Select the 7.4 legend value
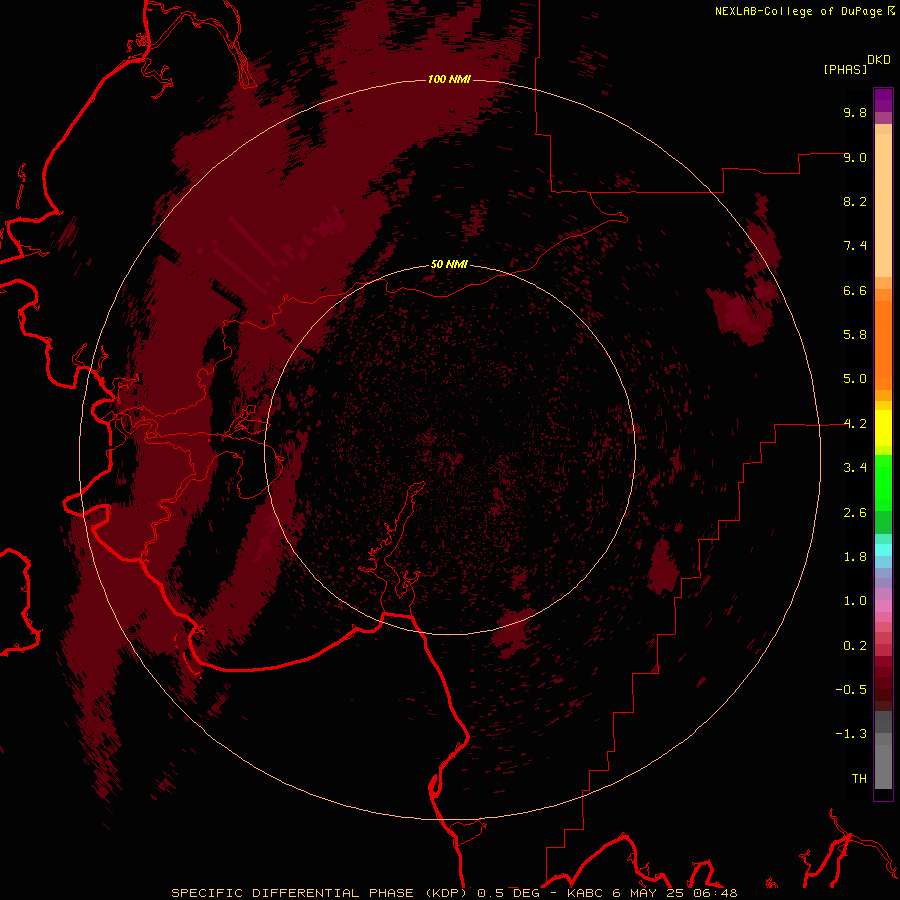This screenshot has width=900, height=900. pos(855,246)
